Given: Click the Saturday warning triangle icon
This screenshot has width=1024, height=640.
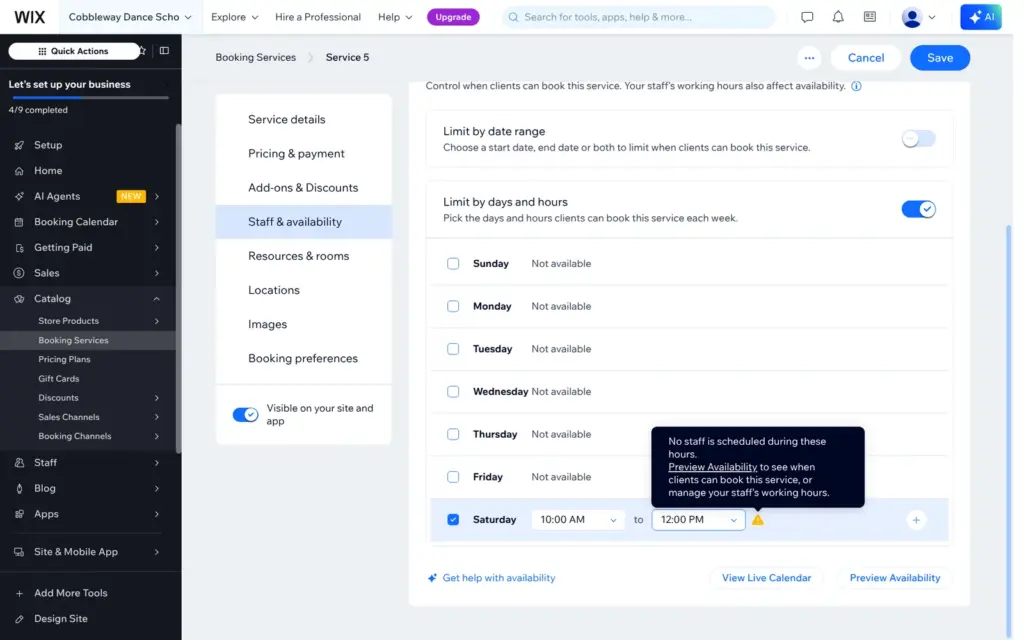Looking at the screenshot, I should click(x=758, y=520).
